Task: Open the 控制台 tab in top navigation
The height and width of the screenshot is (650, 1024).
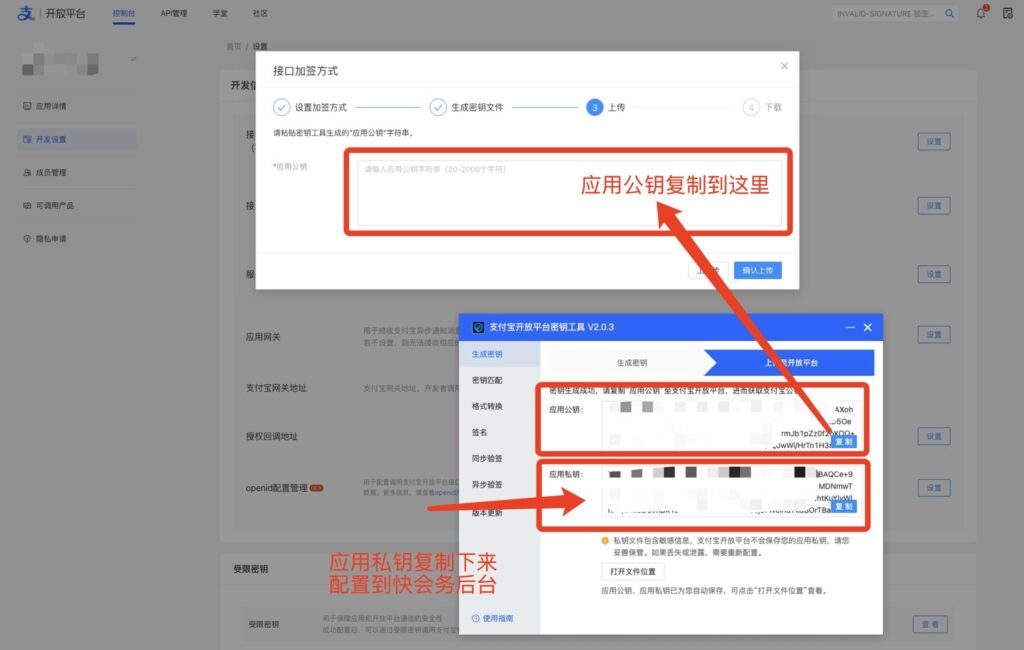Action: click(x=123, y=13)
